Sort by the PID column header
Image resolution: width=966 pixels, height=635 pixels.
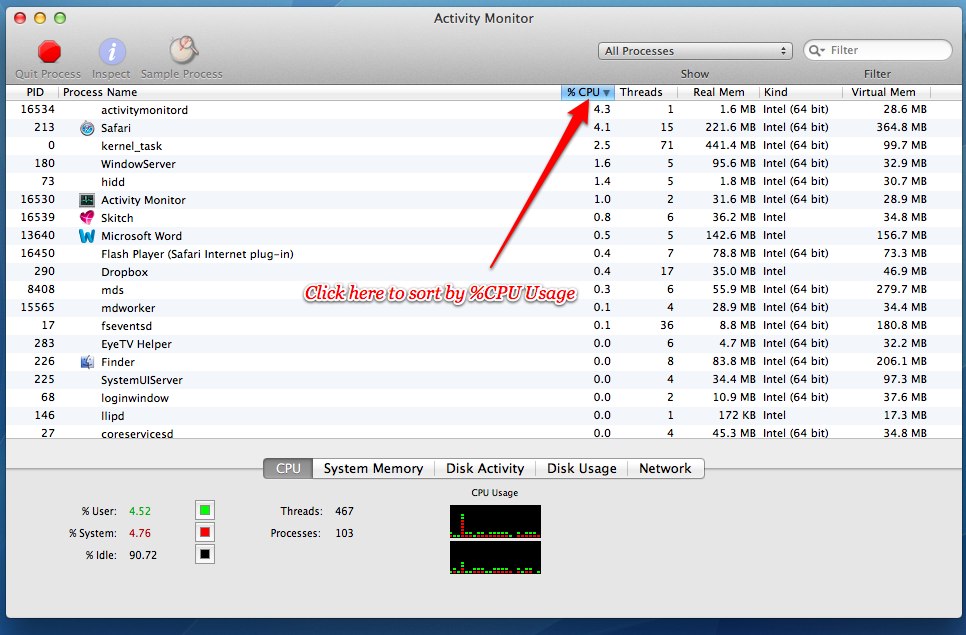[33, 92]
